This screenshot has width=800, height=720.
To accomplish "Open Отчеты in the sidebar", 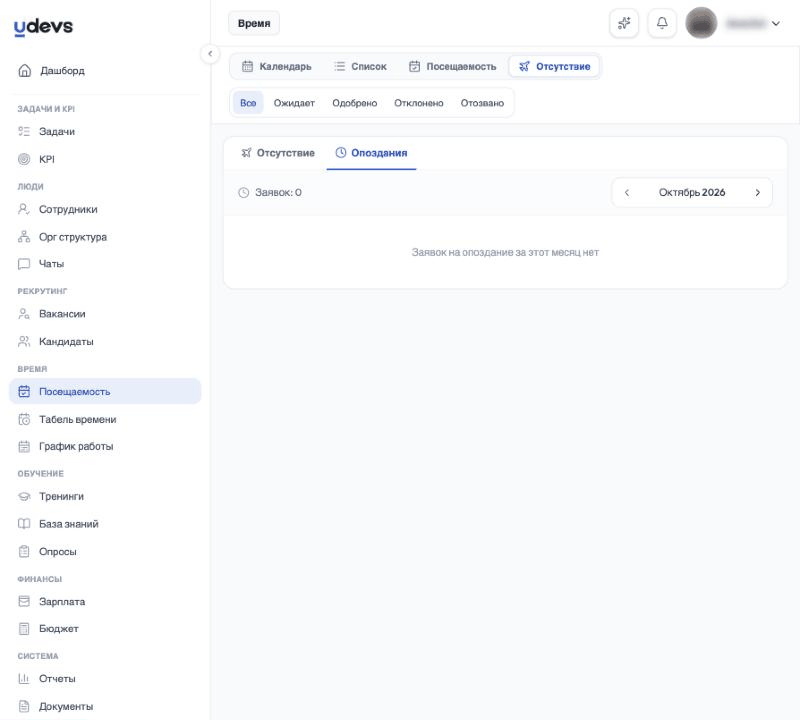I will pyautogui.click(x=105, y=679).
